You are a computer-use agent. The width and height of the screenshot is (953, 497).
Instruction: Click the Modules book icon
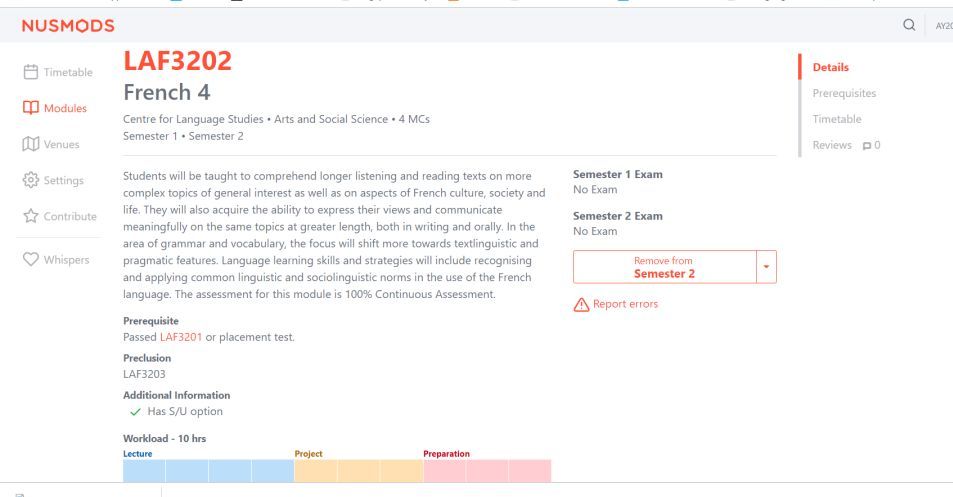pos(30,108)
